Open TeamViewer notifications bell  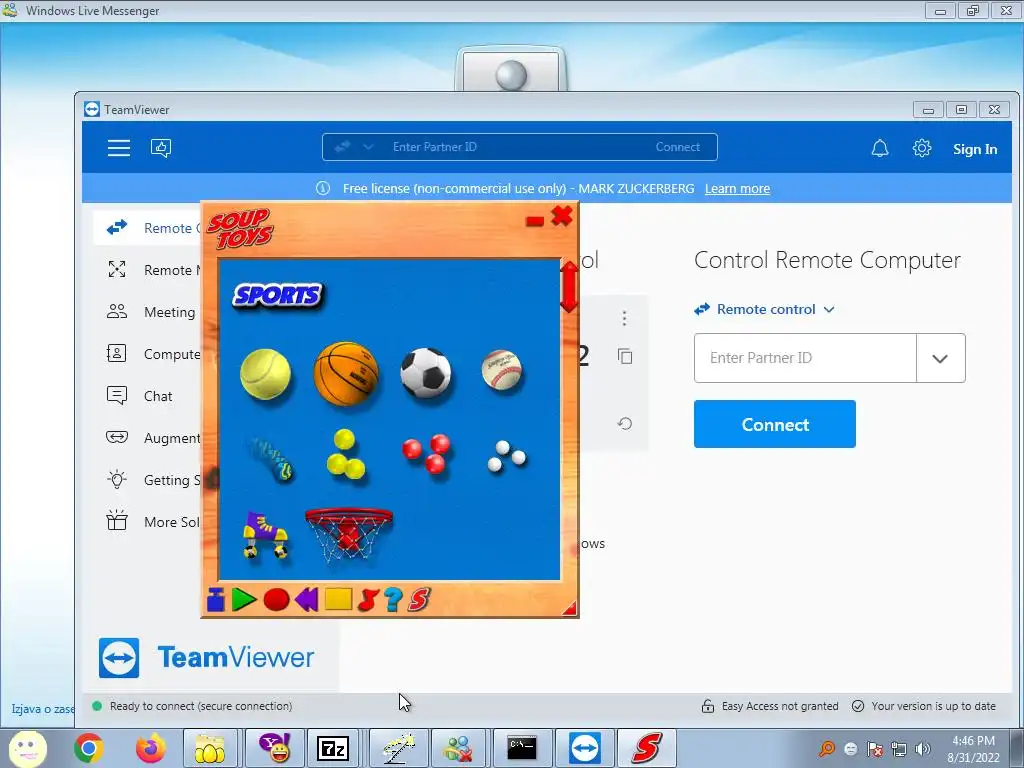pos(880,148)
